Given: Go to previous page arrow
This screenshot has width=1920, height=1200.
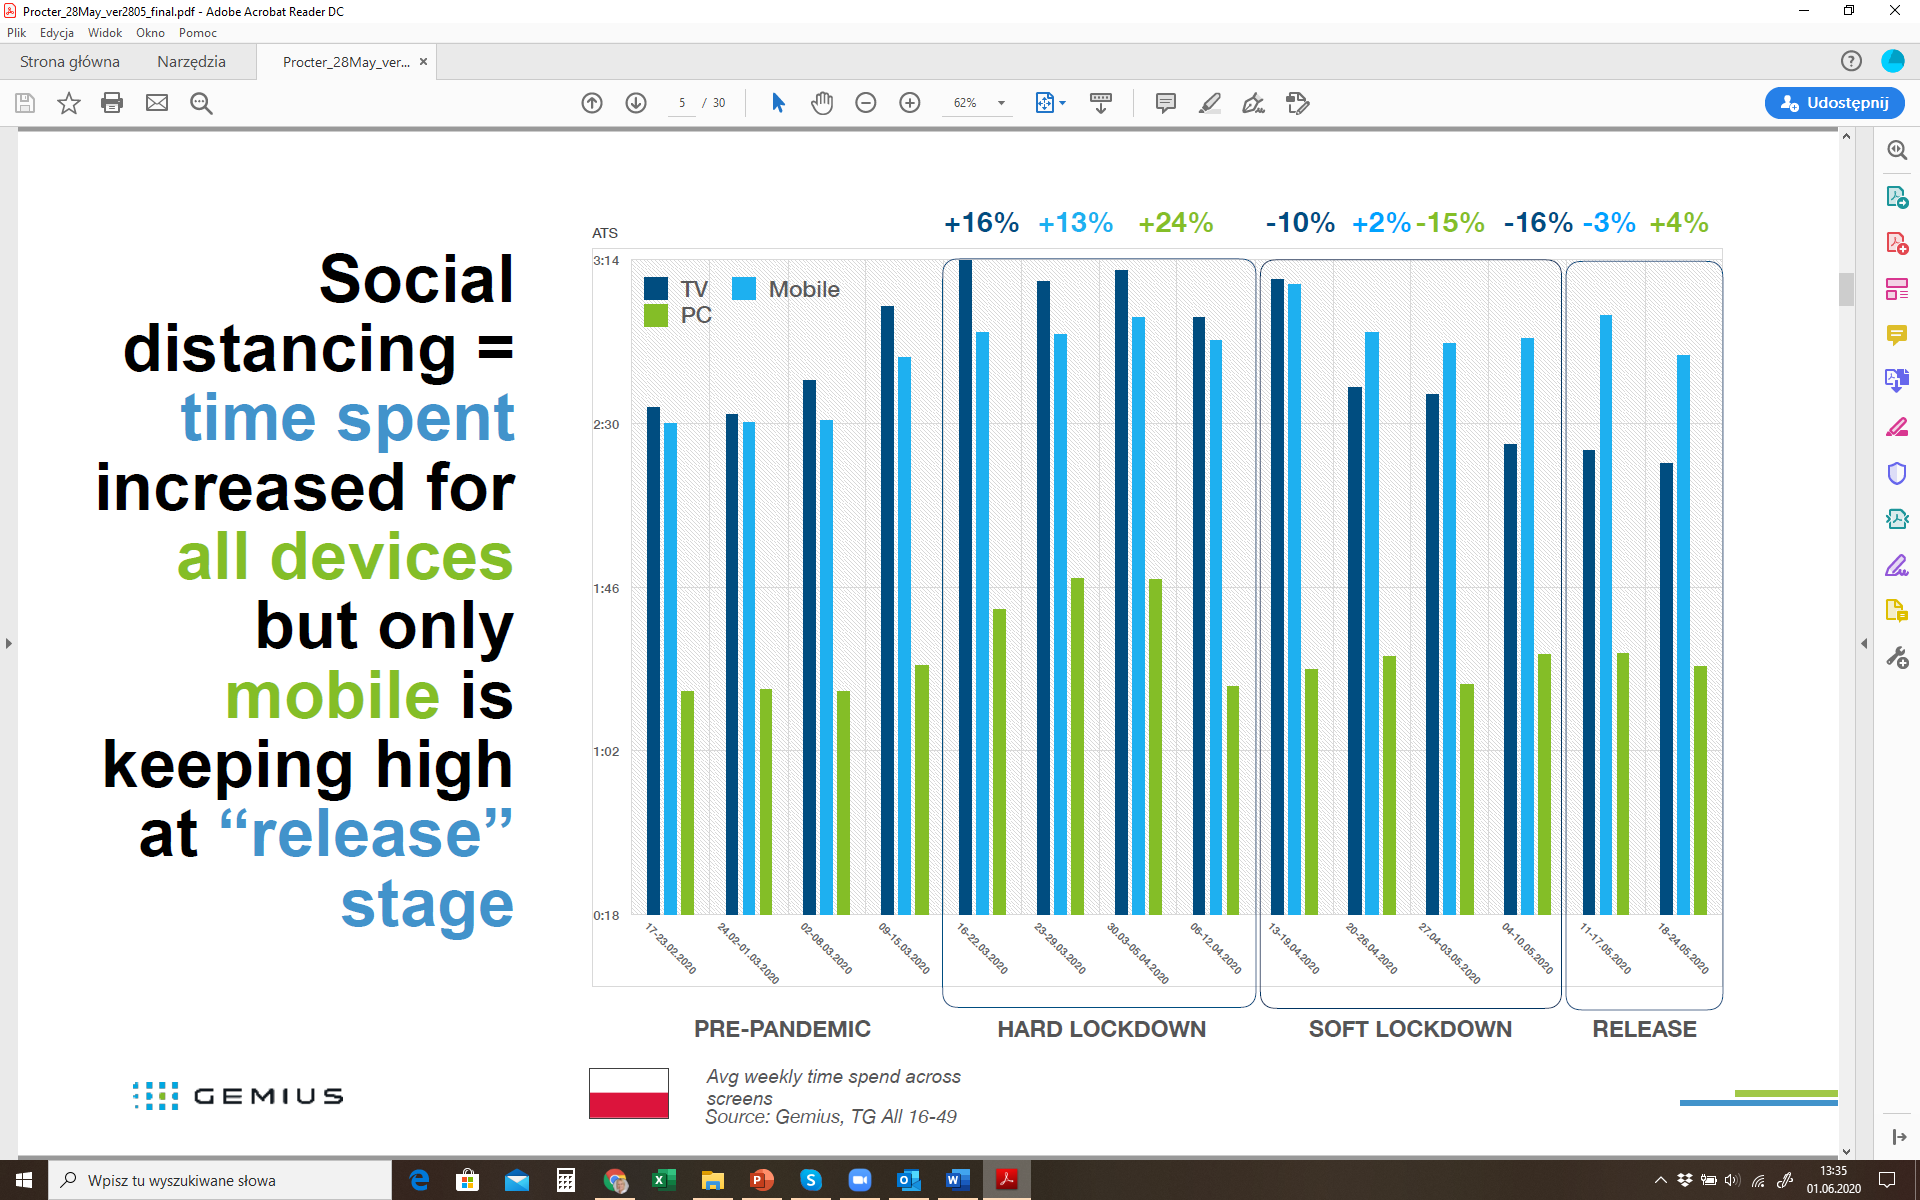Looking at the screenshot, I should (x=592, y=103).
